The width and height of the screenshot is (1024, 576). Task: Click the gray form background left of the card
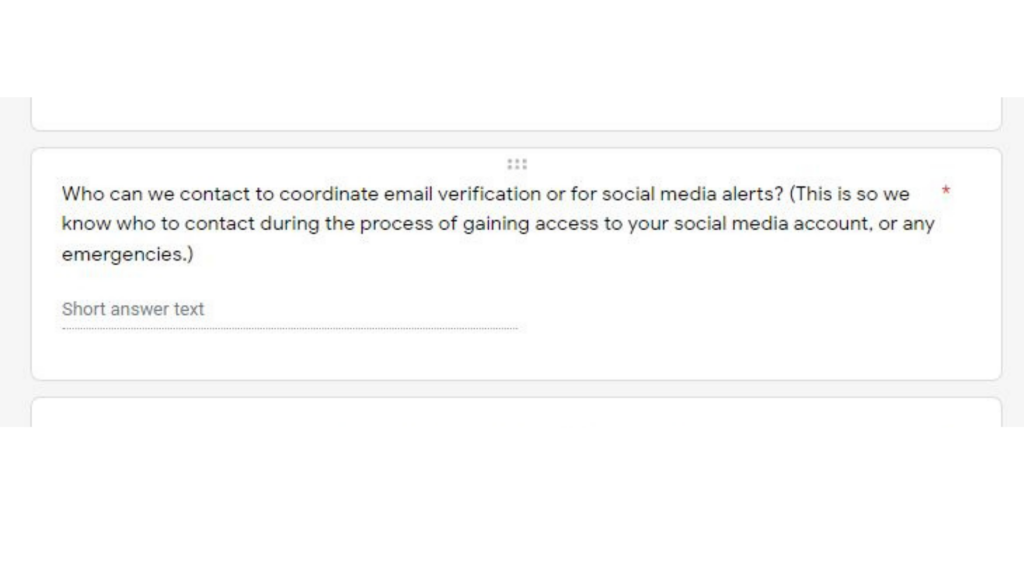14,262
